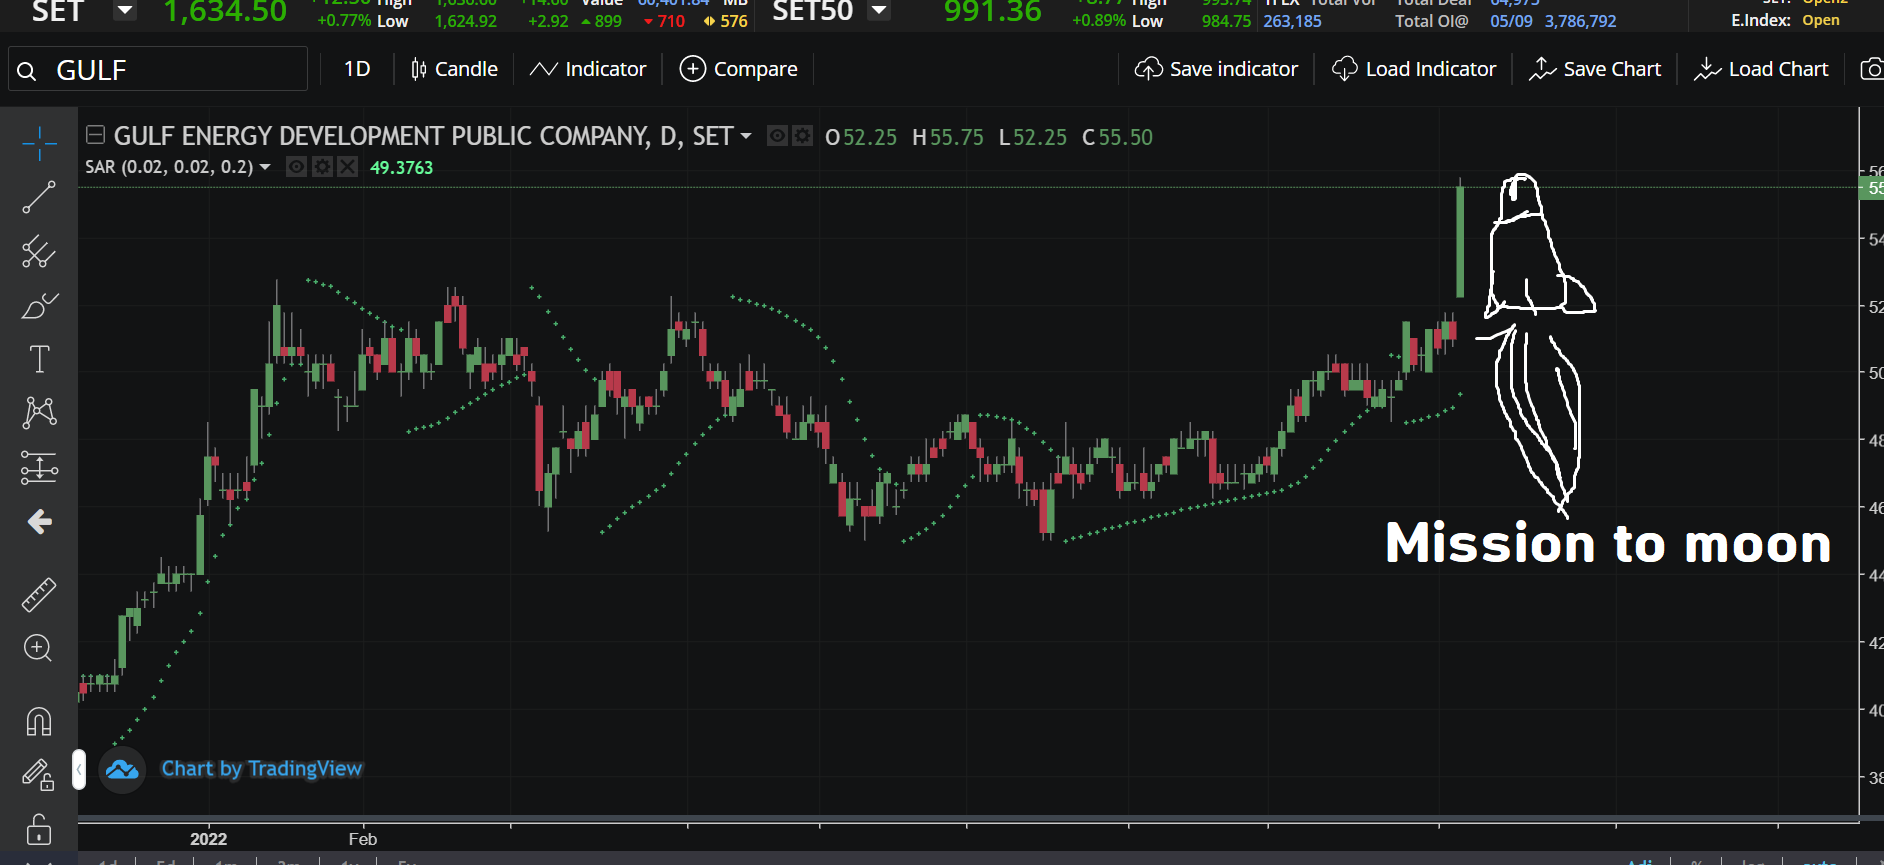This screenshot has width=1884, height=865.
Task: Open the SAR indicator settings gear
Action: pos(322,167)
